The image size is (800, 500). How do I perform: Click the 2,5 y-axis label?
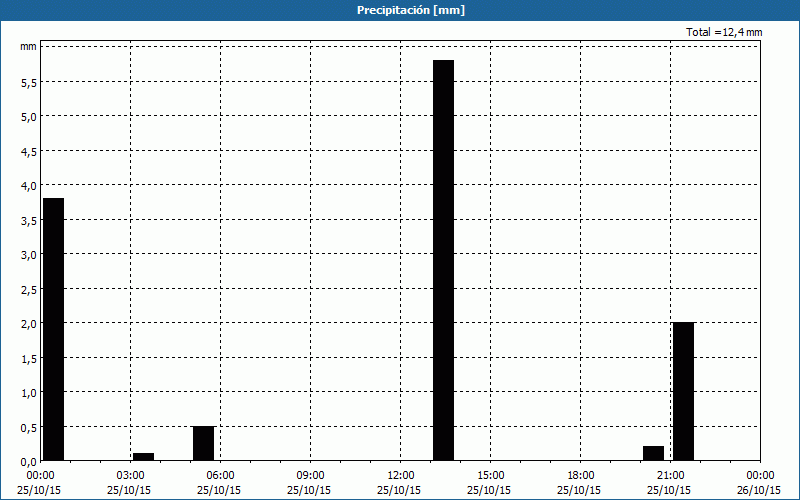[x=29, y=289]
